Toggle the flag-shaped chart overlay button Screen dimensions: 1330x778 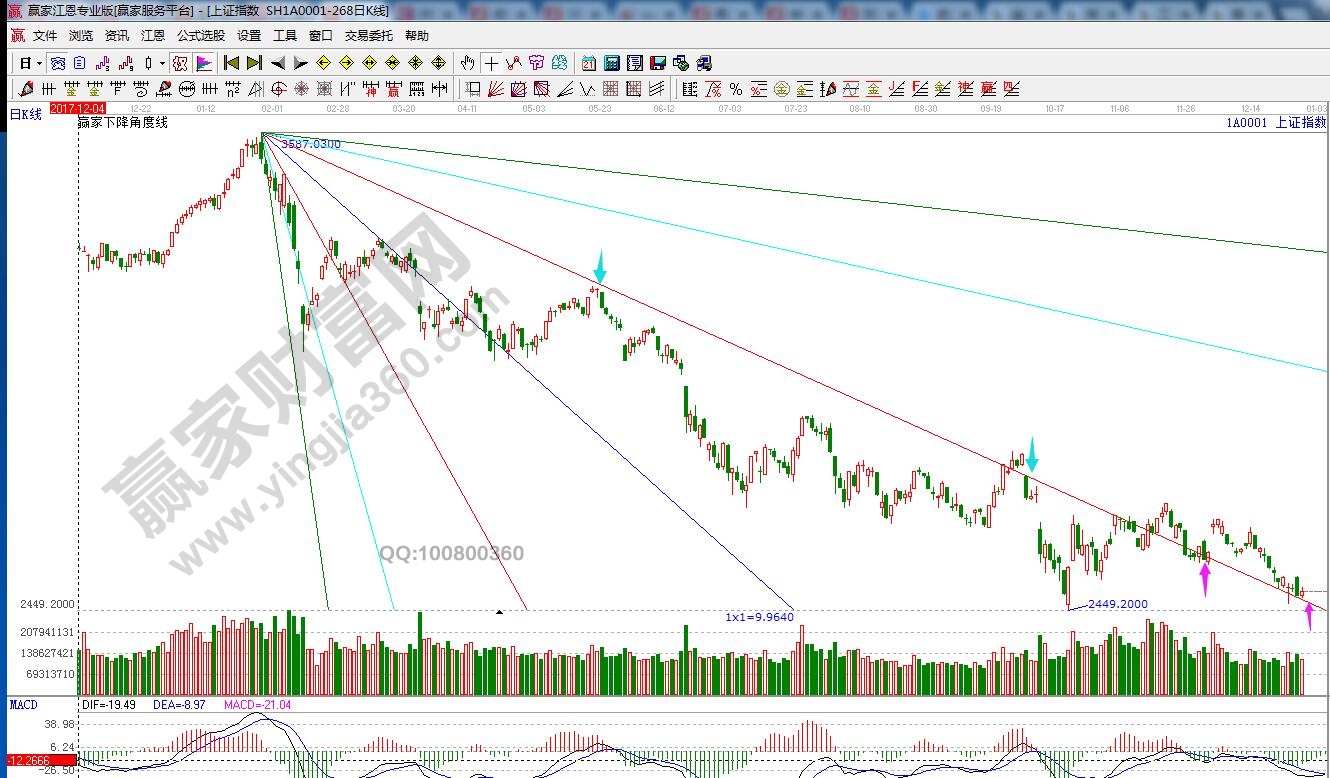coord(204,63)
